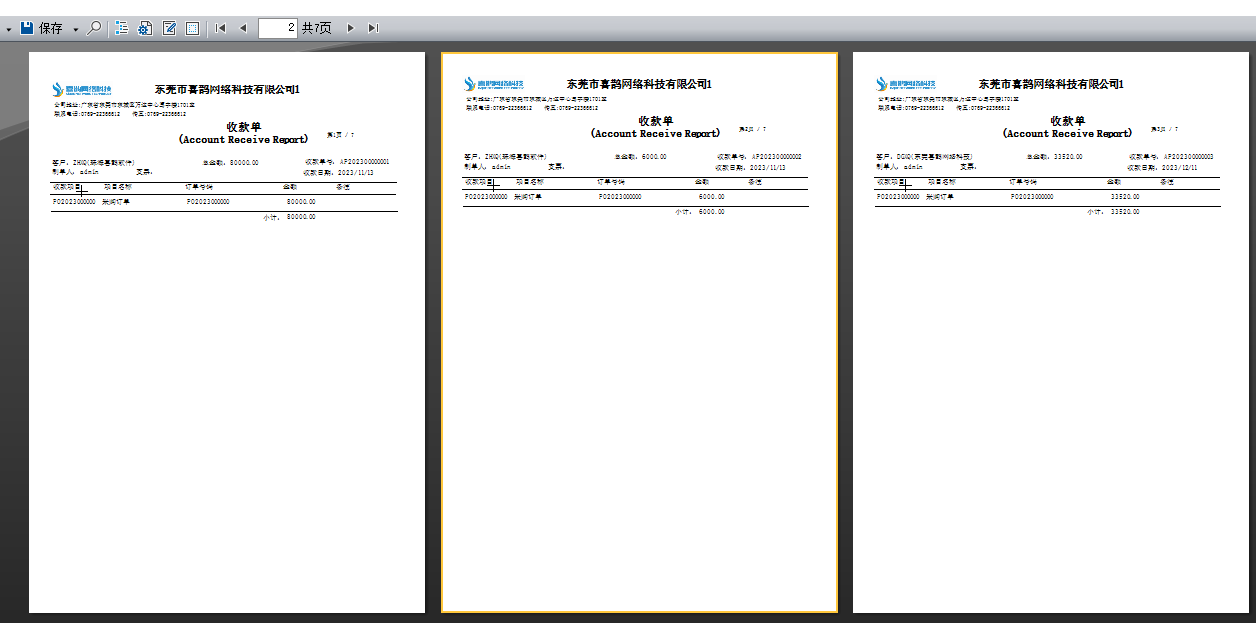Click receipt number AP202300000002 on page two
This screenshot has height=623, width=1256.
(x=776, y=157)
